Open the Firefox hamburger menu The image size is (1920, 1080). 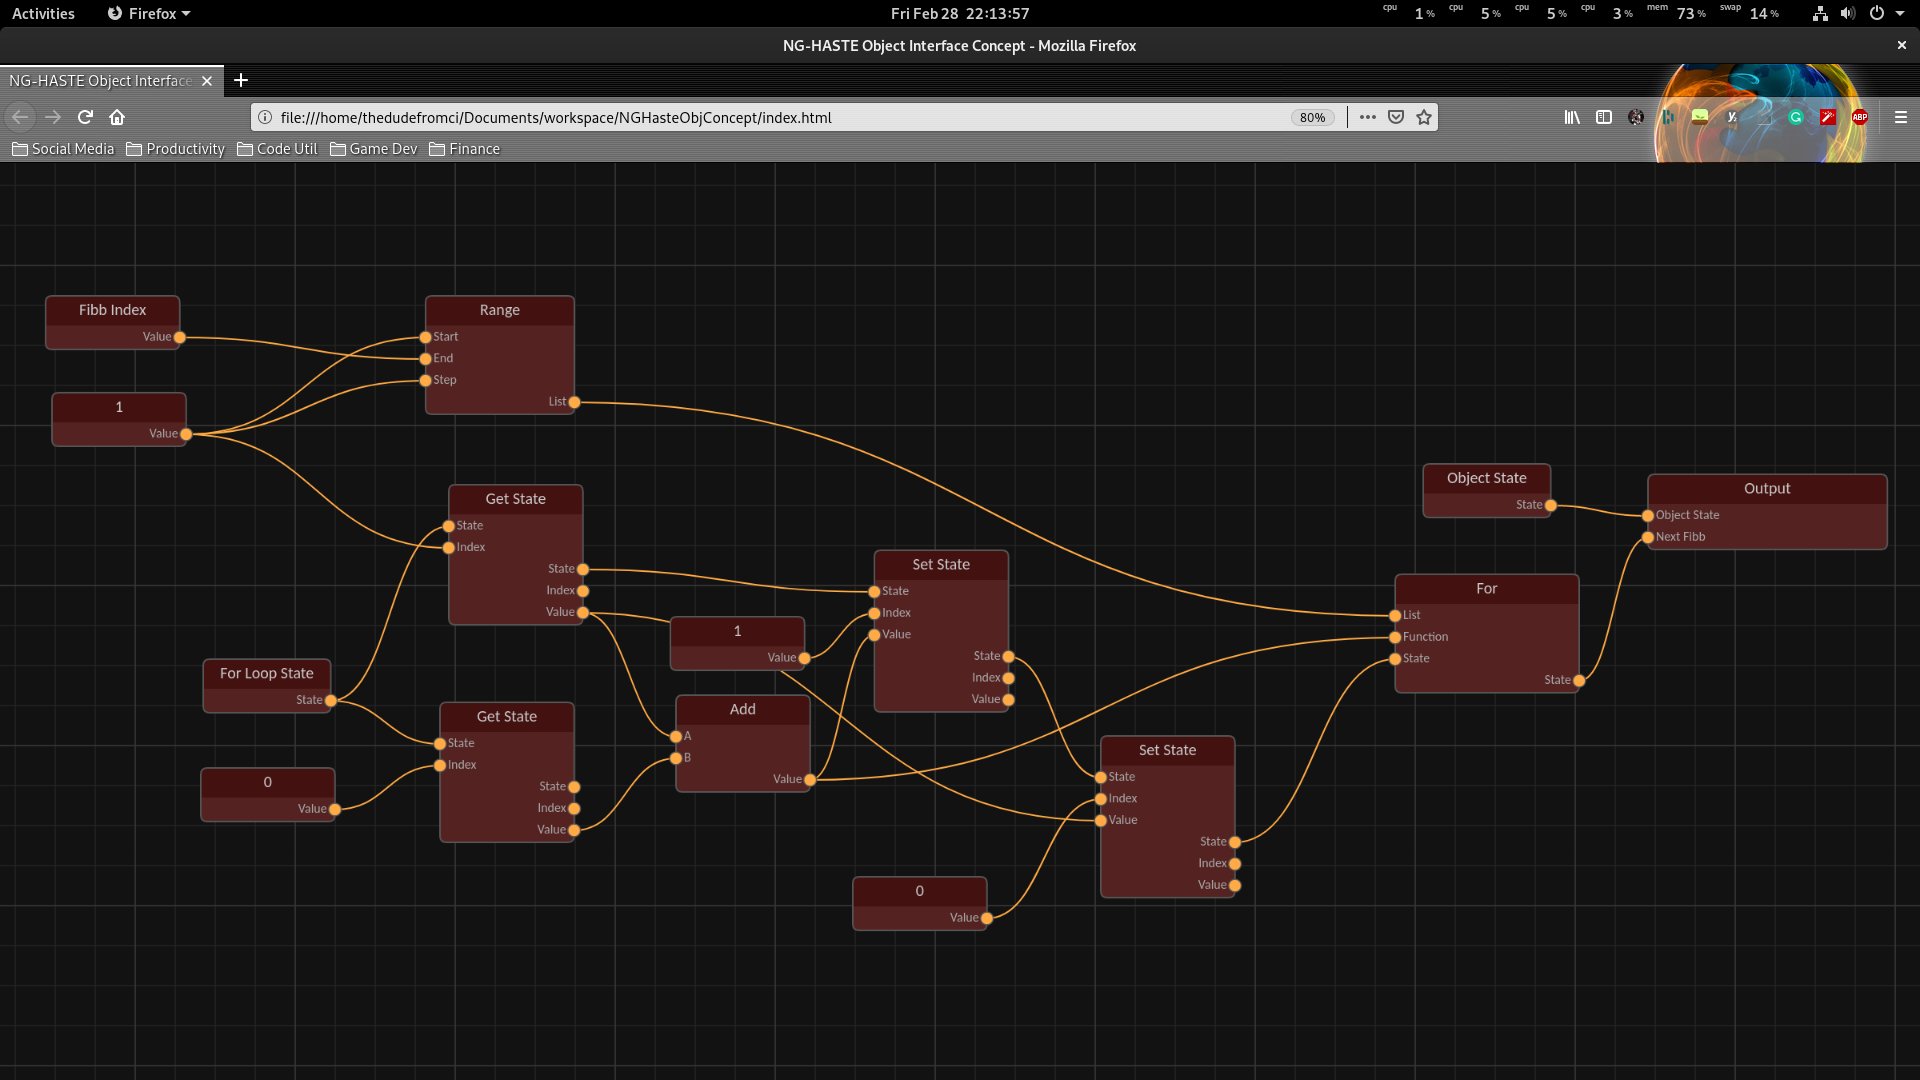point(1900,117)
